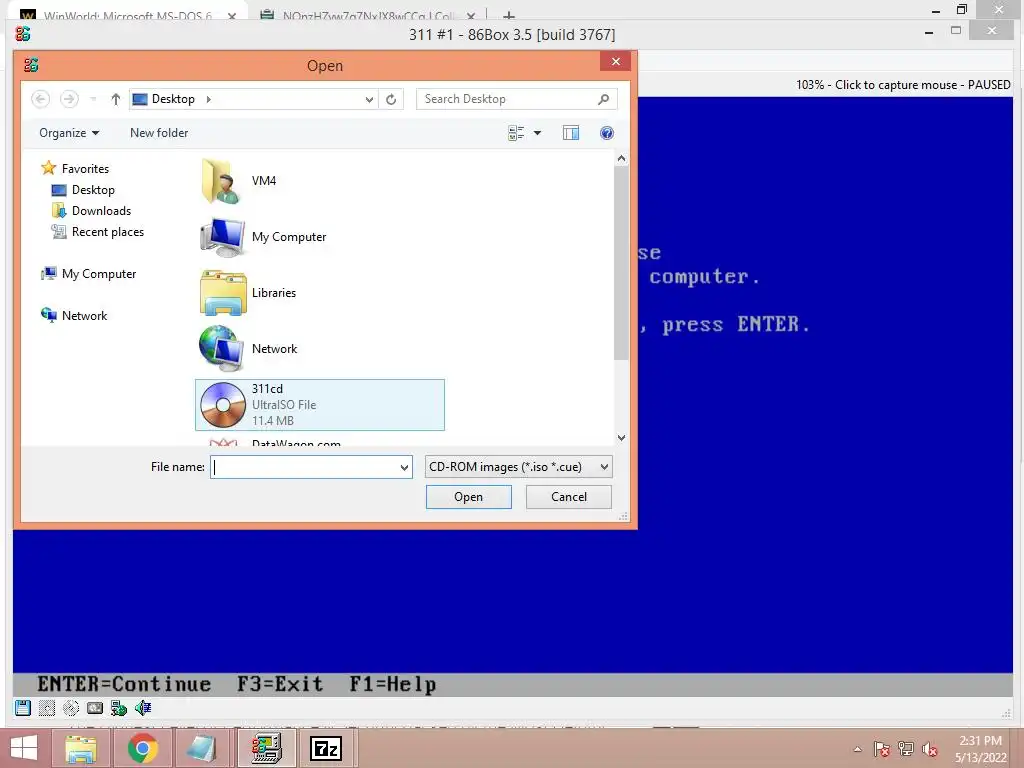The image size is (1024, 768).
Task: Open 7-Zip from the taskbar
Action: pos(326,748)
